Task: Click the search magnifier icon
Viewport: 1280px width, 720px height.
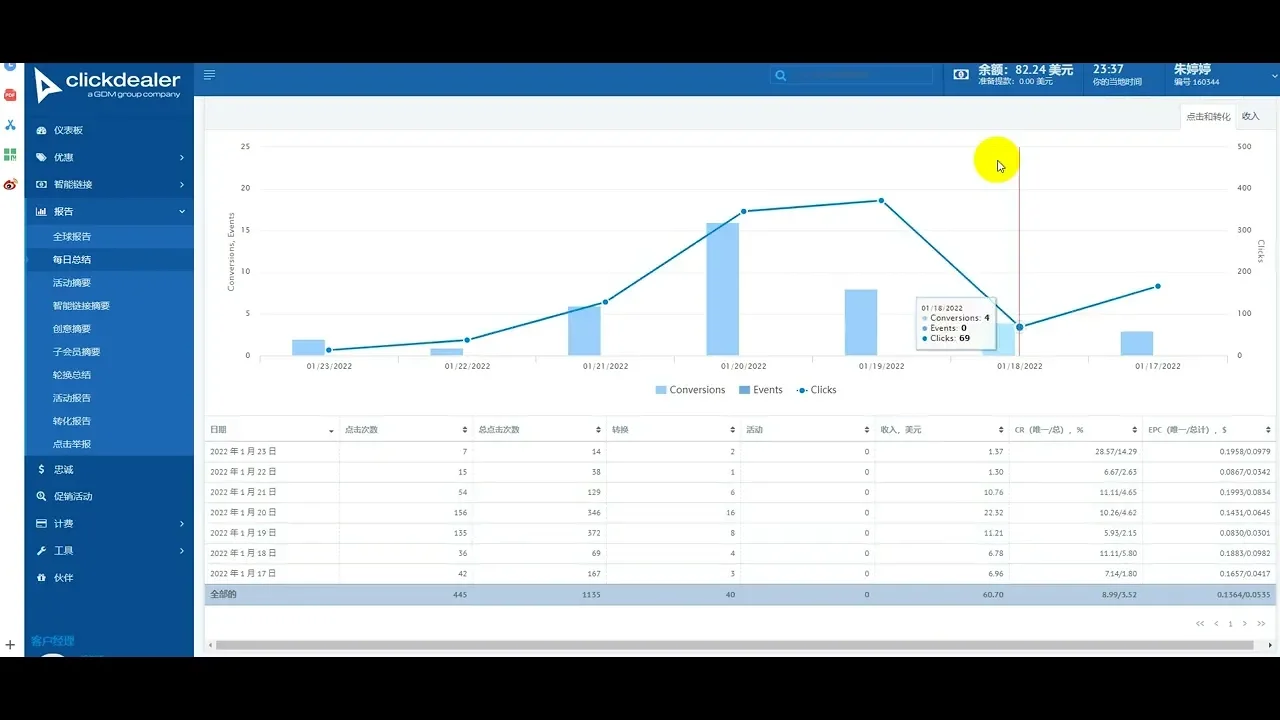Action: (x=781, y=76)
